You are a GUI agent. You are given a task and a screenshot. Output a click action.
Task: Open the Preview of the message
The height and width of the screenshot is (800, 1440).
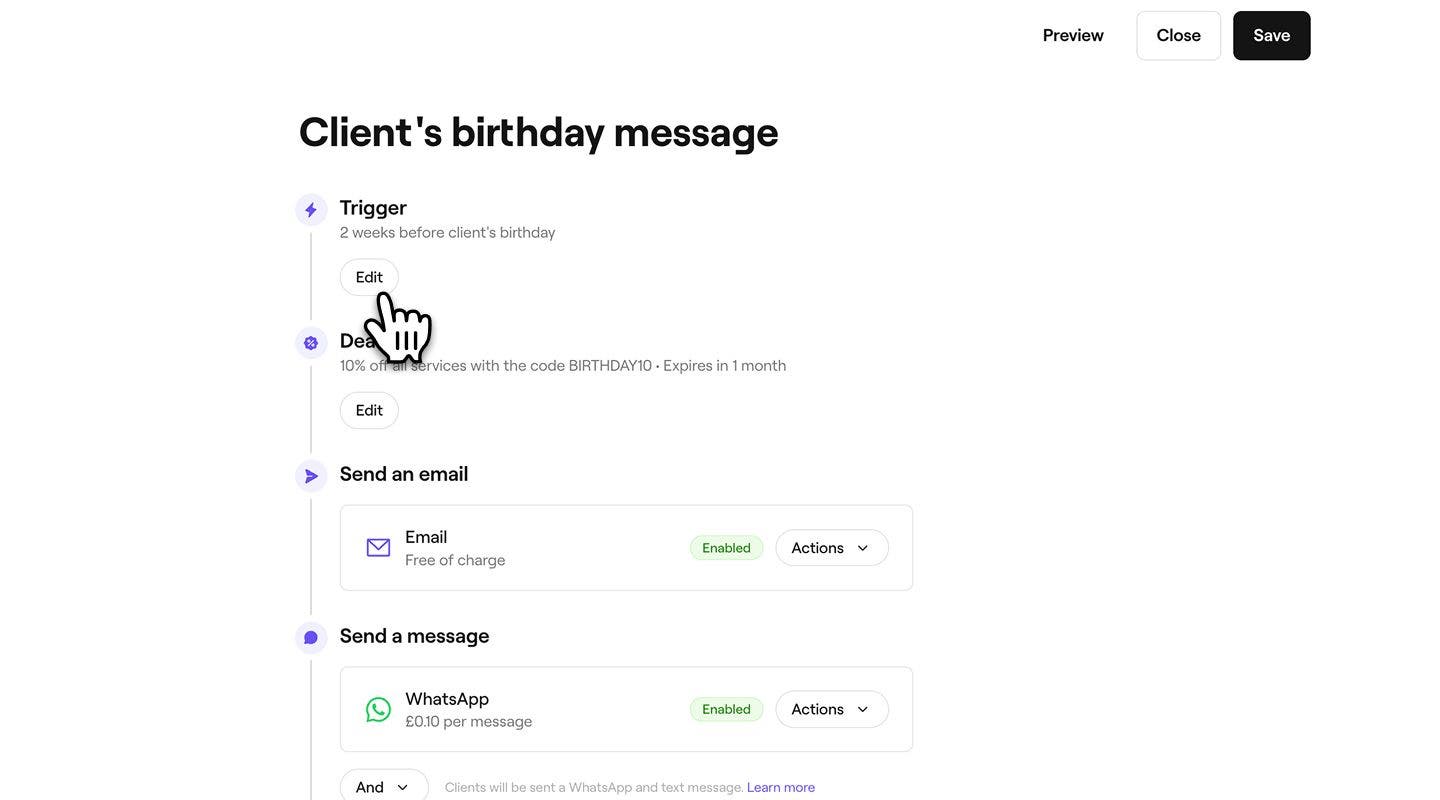(x=1073, y=36)
